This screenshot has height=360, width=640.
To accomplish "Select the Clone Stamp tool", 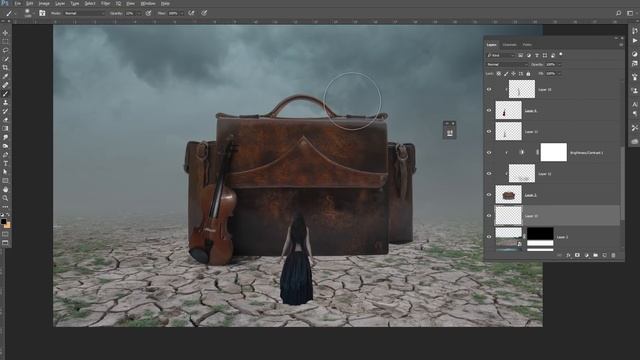I will coord(5,102).
